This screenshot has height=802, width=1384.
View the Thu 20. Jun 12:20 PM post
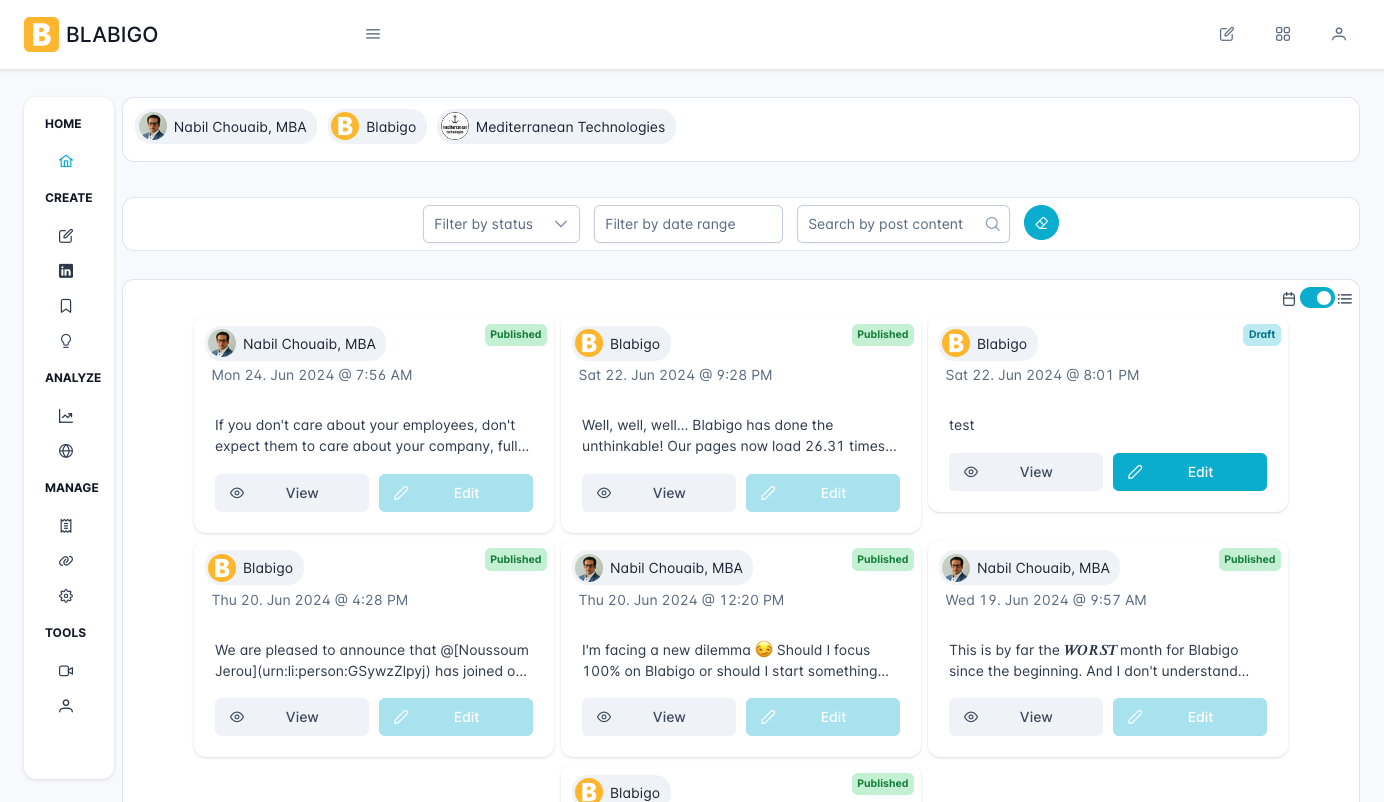[659, 717]
